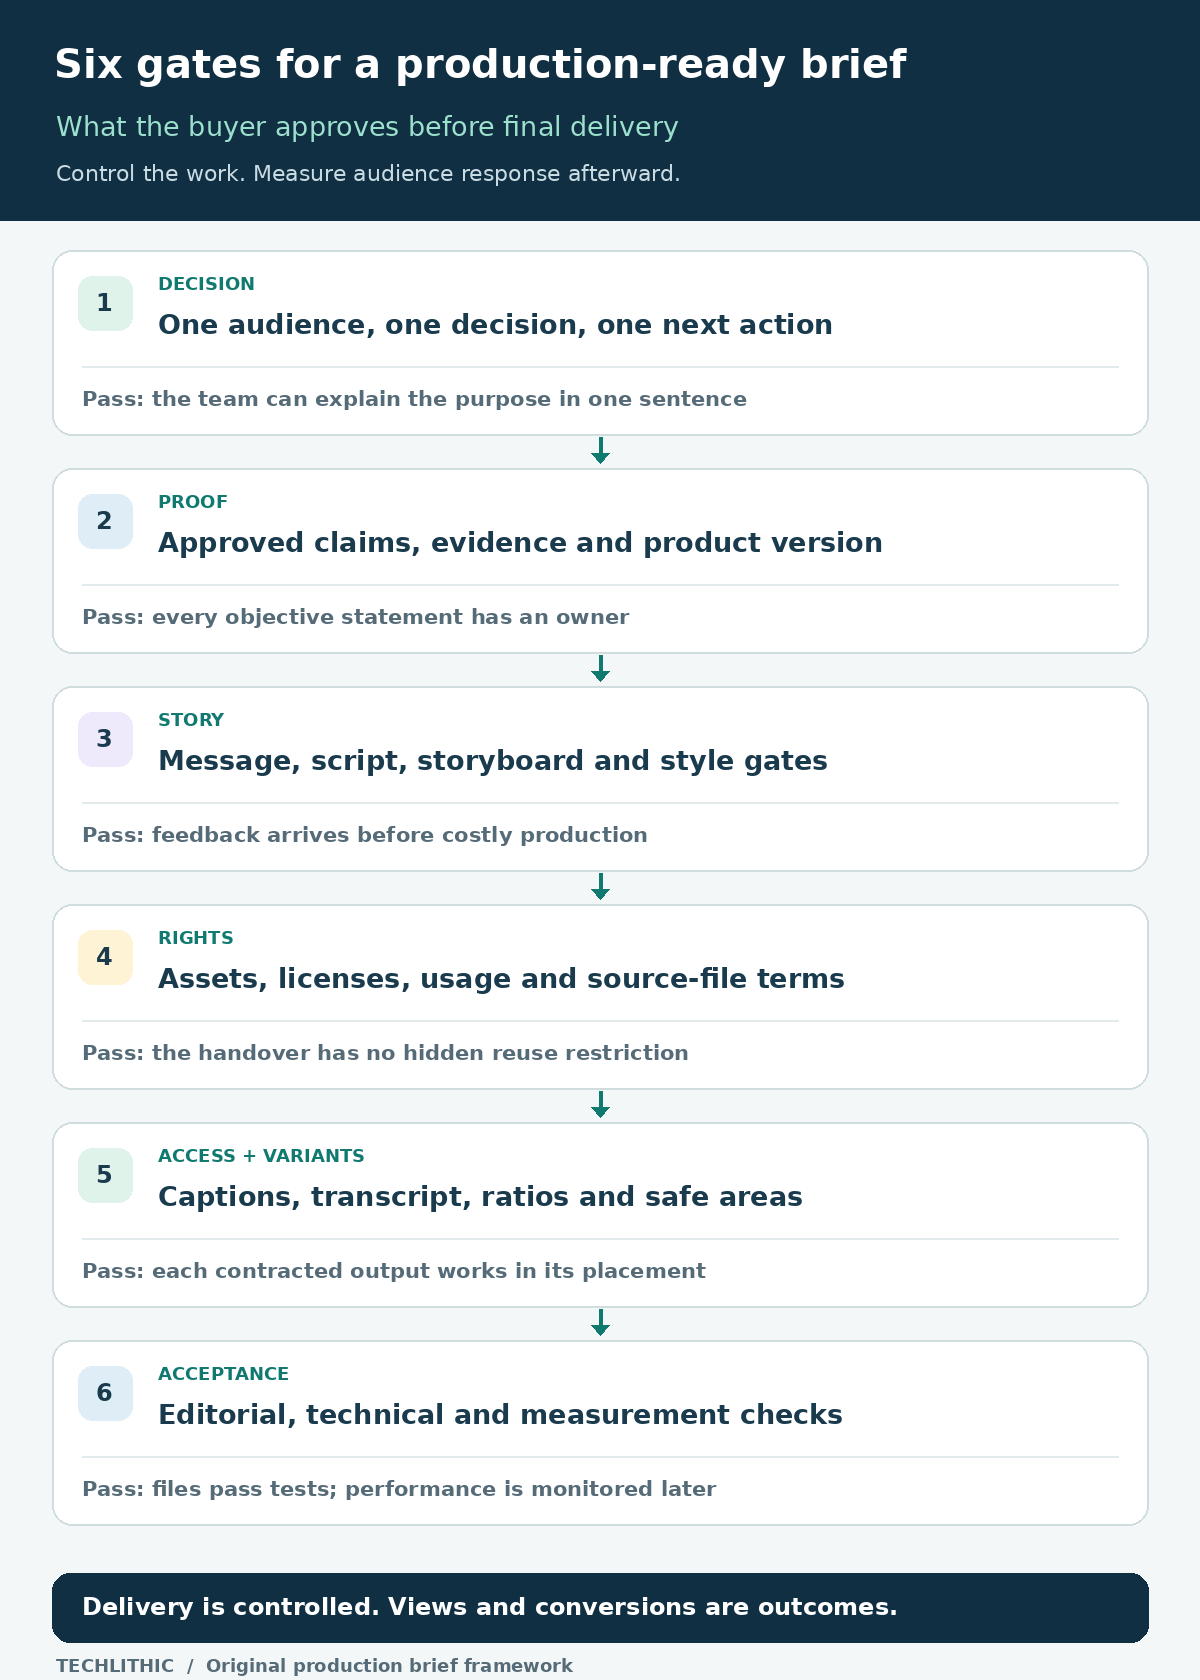The height and width of the screenshot is (1680, 1200).
Task: Click 'Pass: the handover has no hidden reuse restriction'
Action: pyautogui.click(x=385, y=1053)
